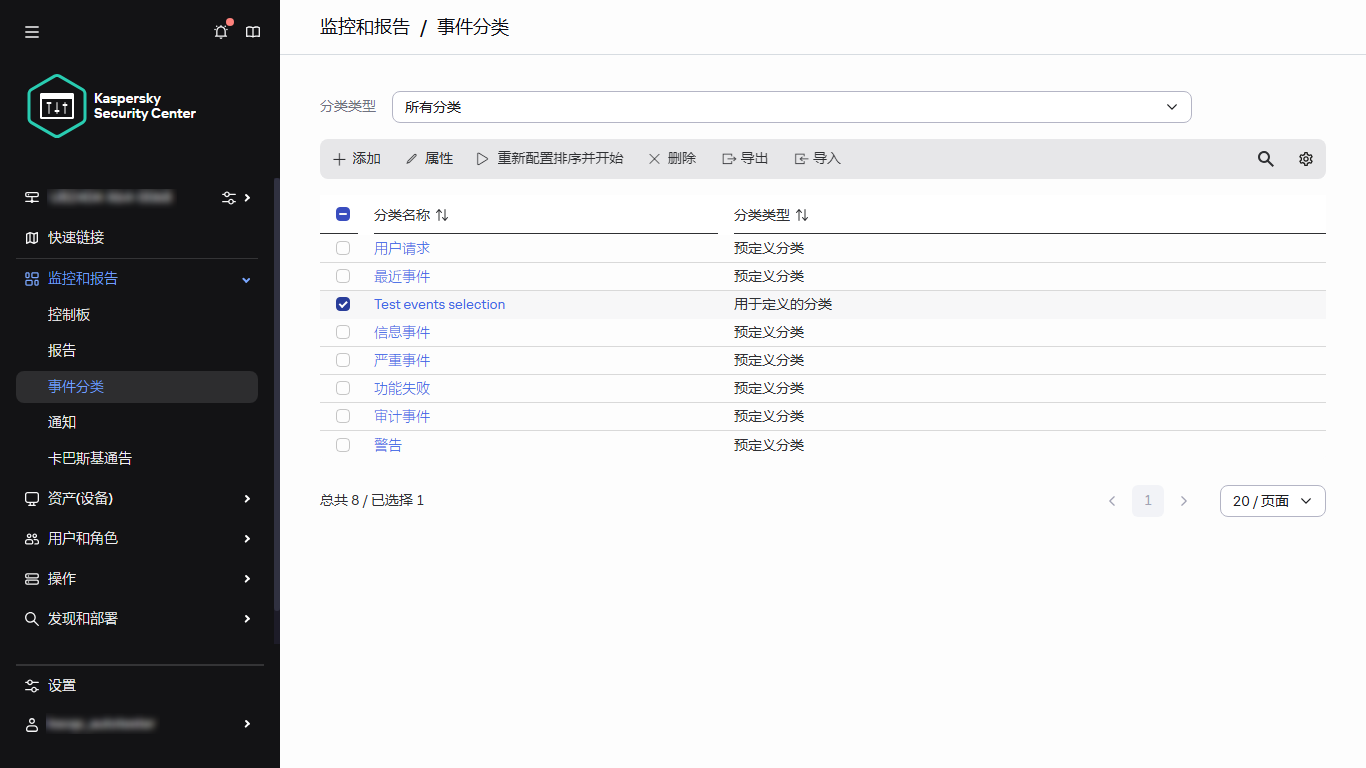Open the 严重事件 selection link
The width and height of the screenshot is (1366, 768).
402,360
